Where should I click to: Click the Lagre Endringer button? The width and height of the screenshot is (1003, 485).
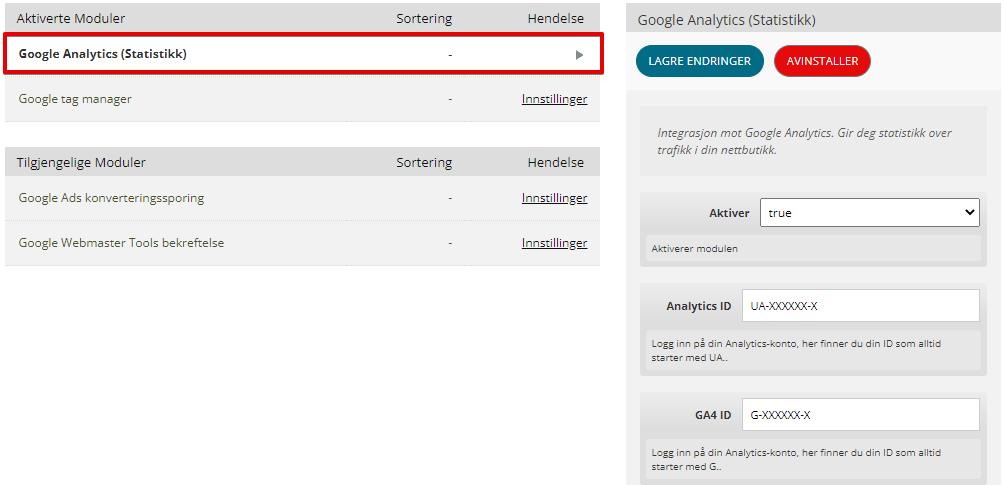pyautogui.click(x=699, y=61)
